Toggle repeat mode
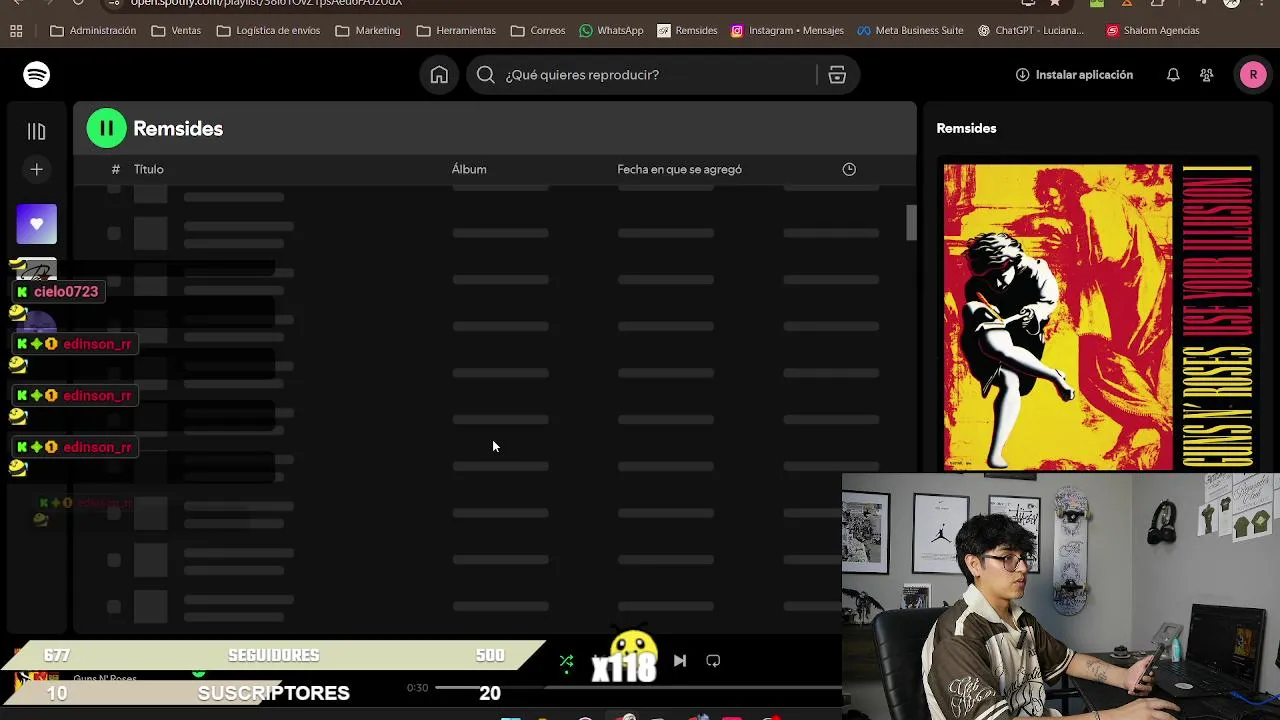This screenshot has height=720, width=1280. 713,661
